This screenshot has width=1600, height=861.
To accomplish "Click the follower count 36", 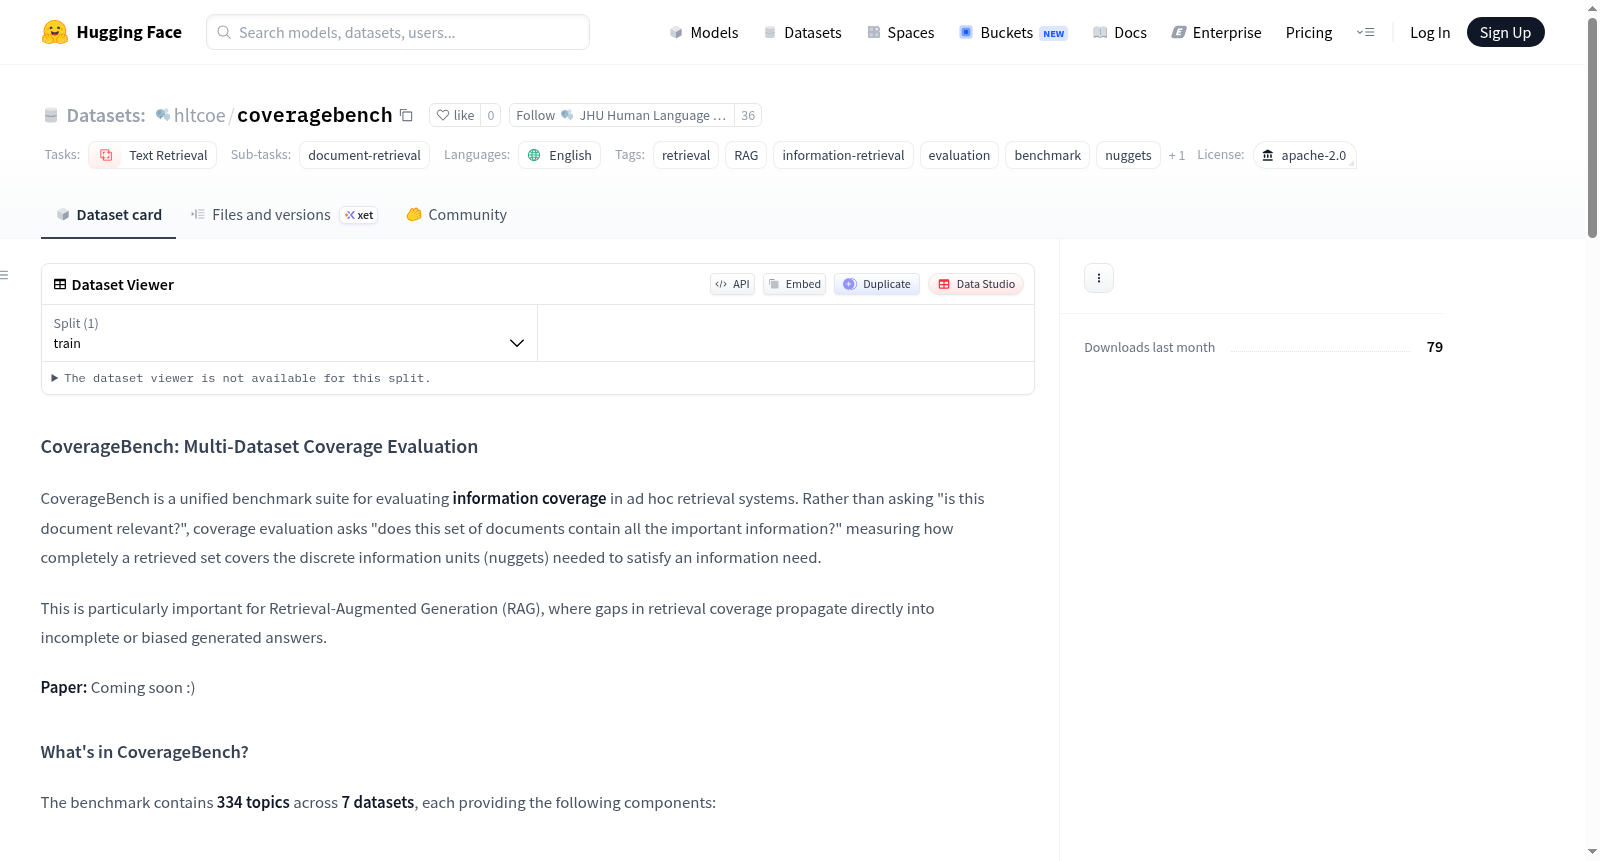I will [748, 115].
